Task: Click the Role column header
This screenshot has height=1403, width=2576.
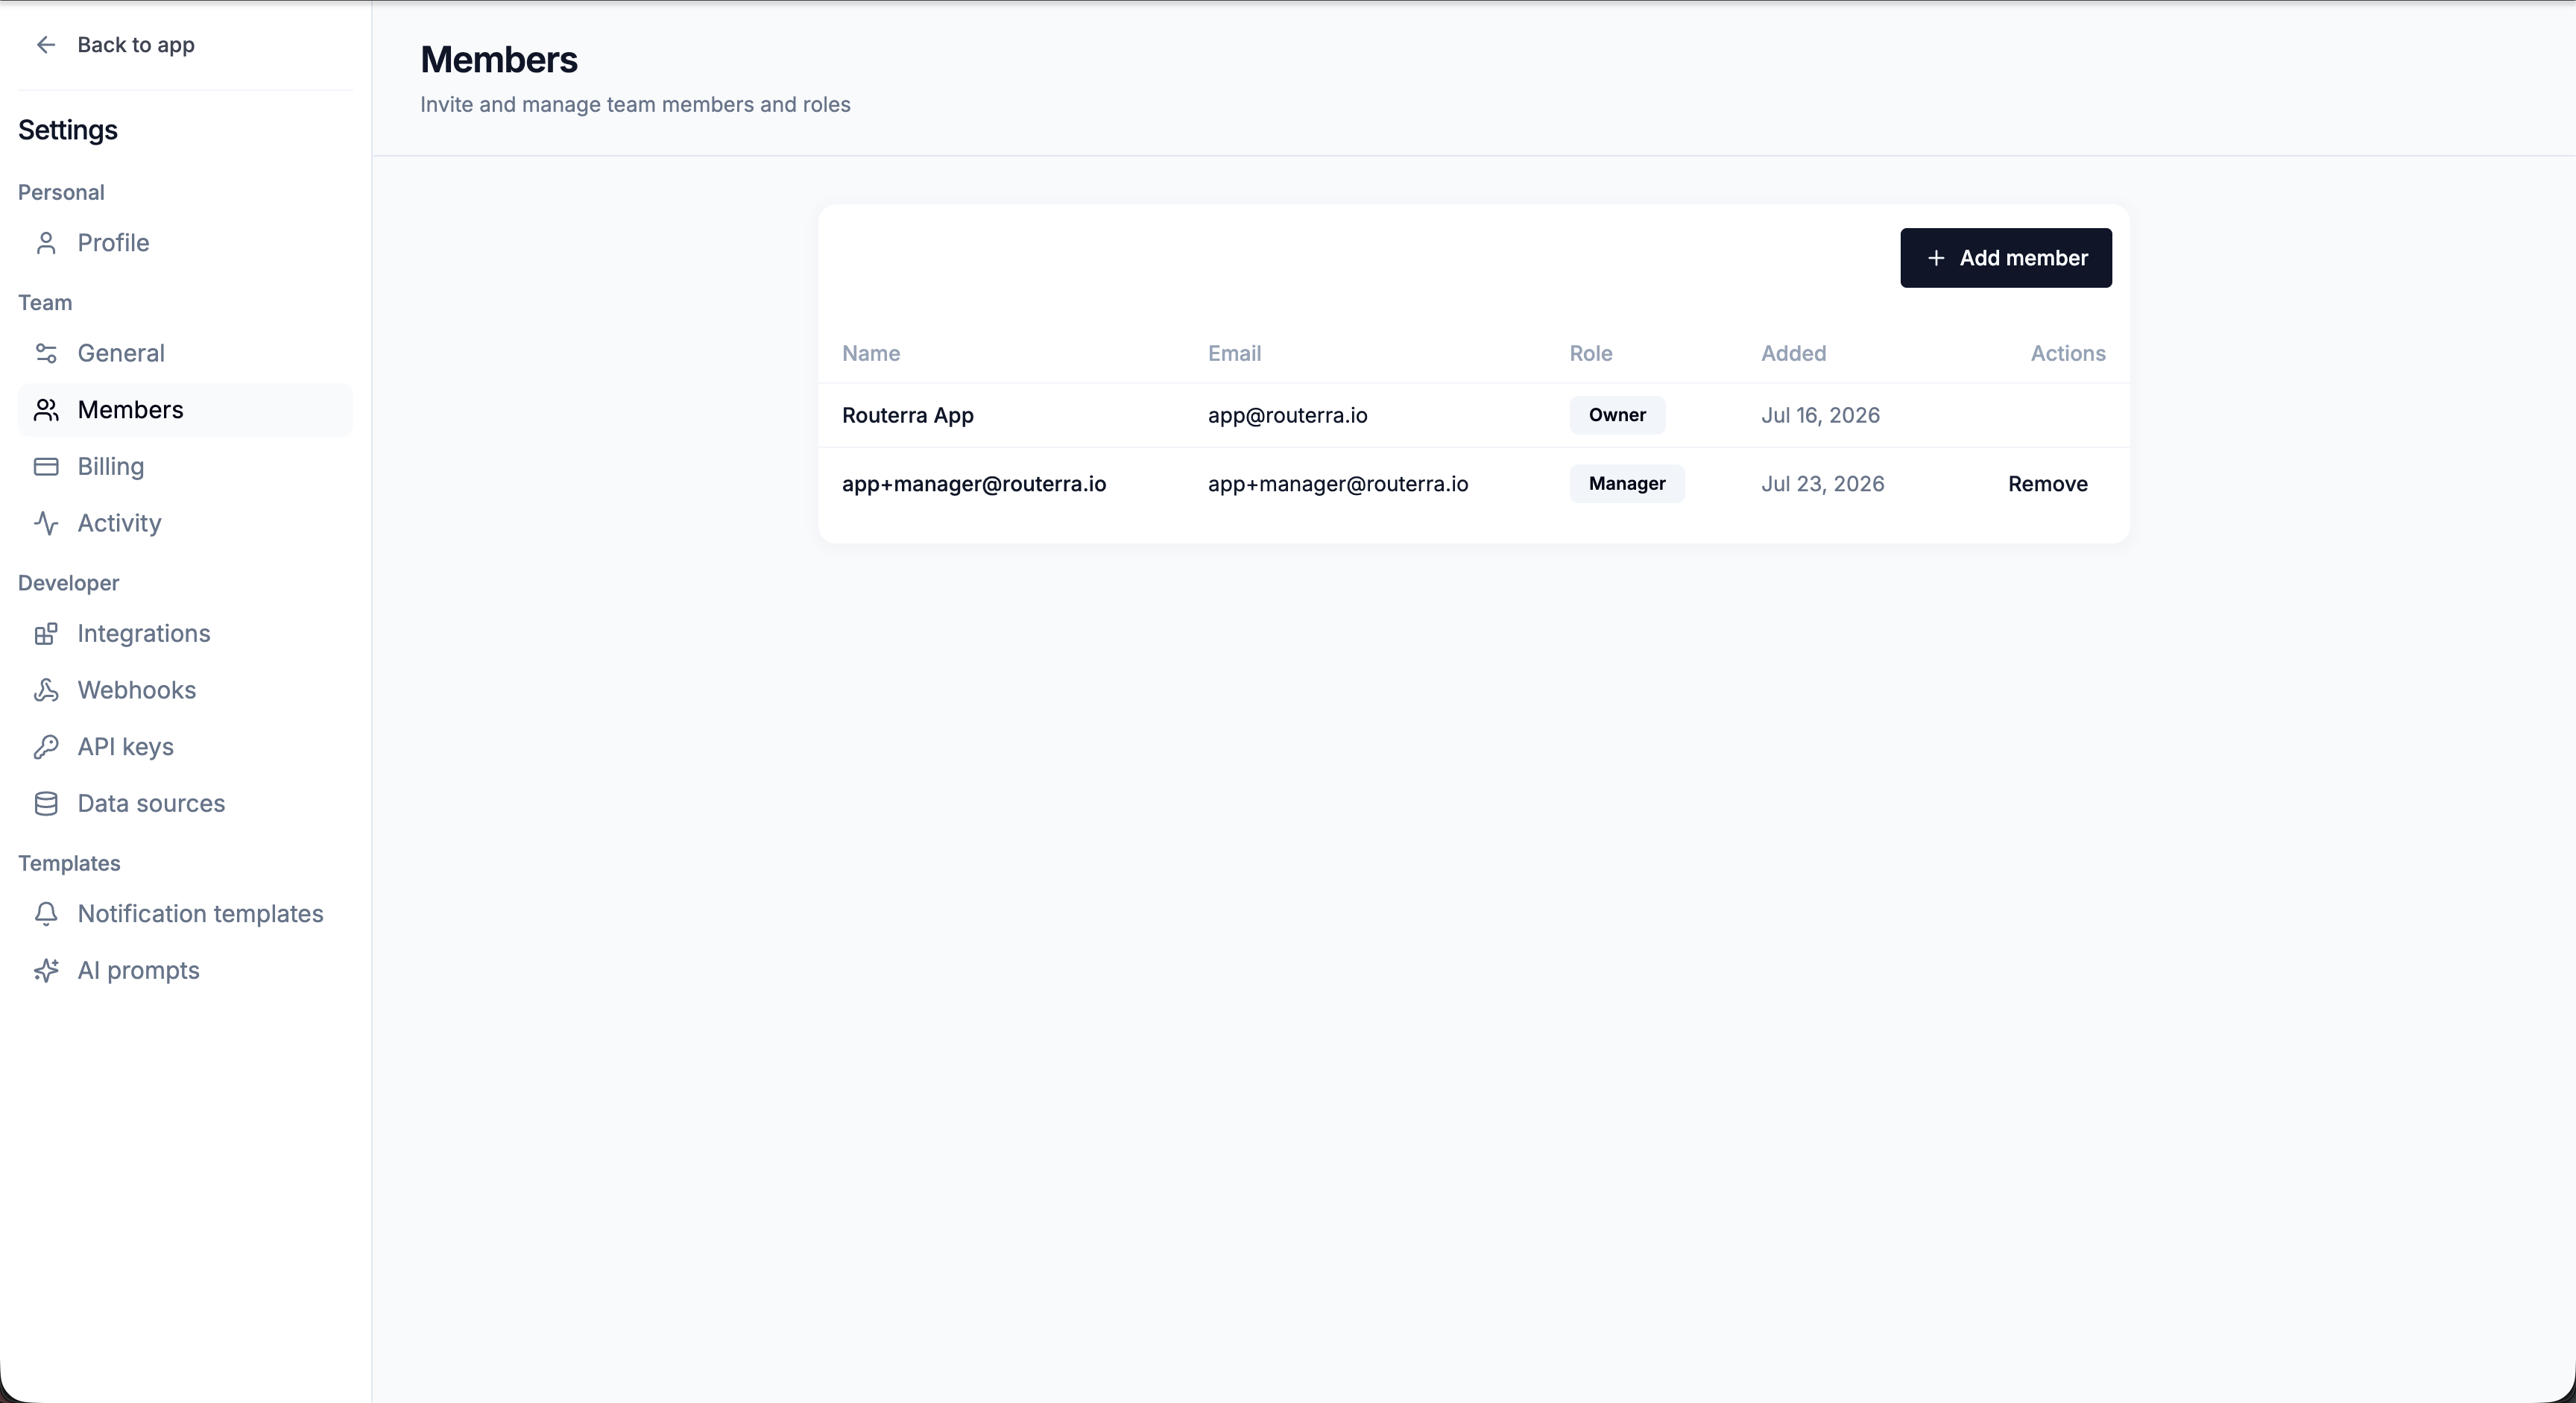Action: (x=1591, y=353)
